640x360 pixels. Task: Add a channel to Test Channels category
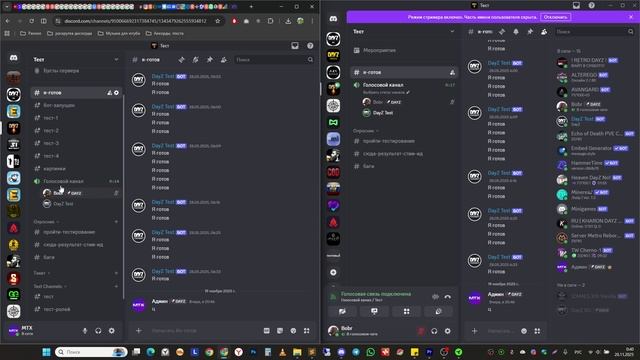116,286
